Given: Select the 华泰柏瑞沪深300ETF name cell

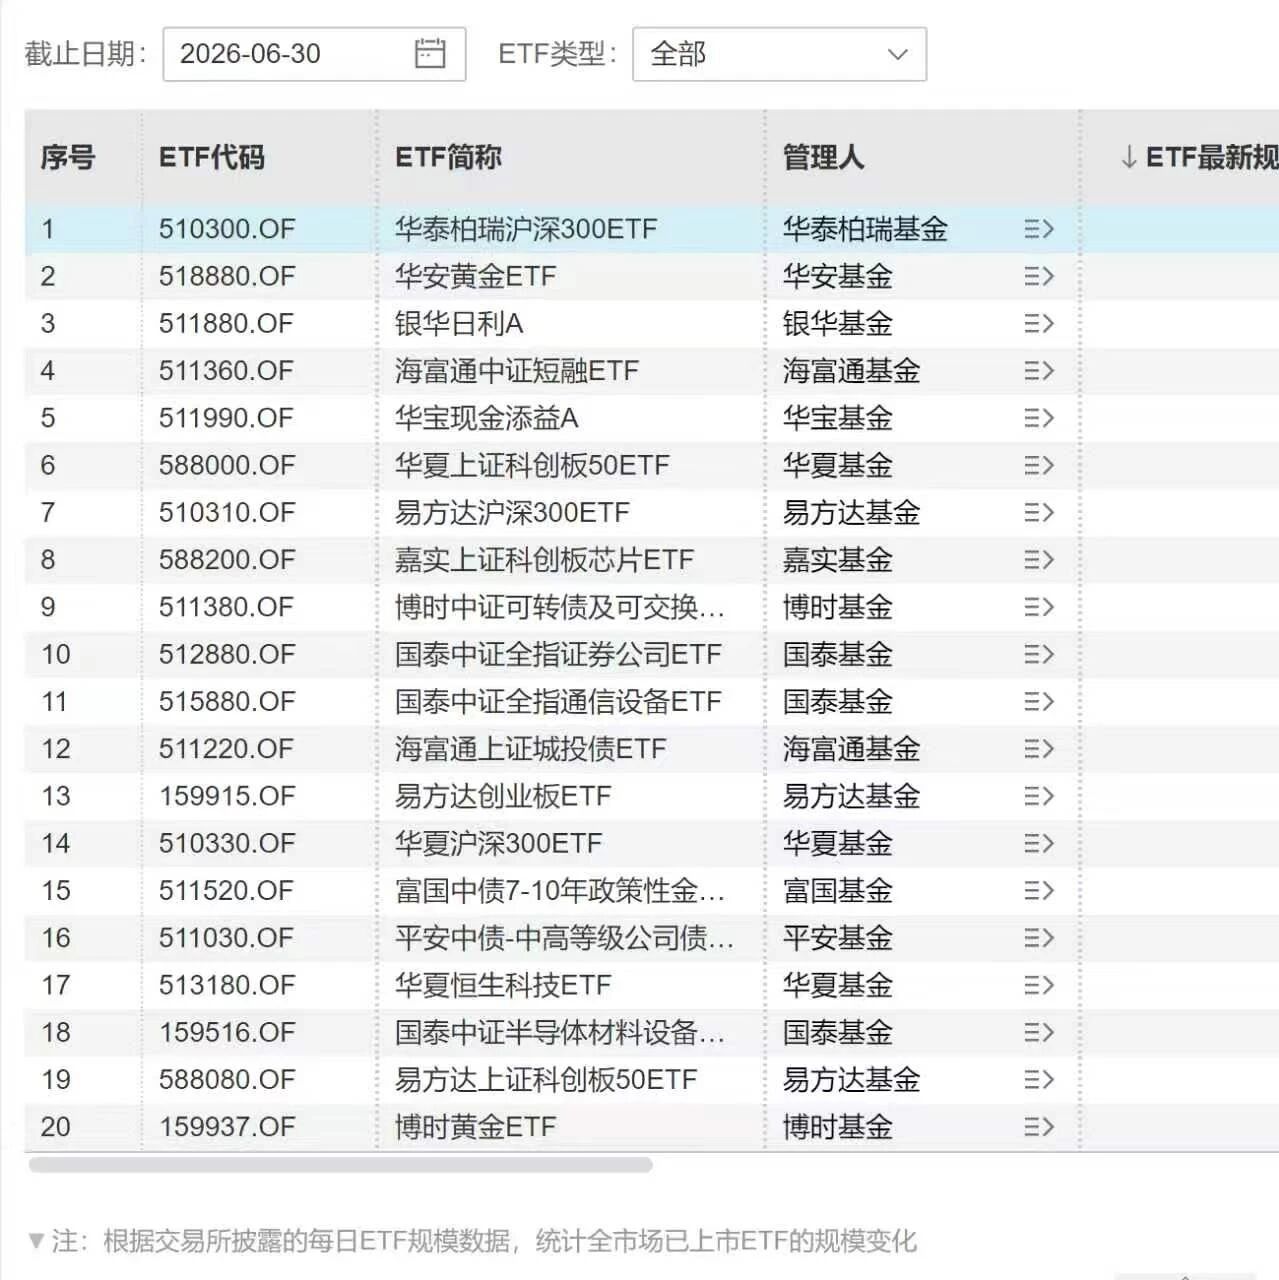Looking at the screenshot, I should click(526, 229).
